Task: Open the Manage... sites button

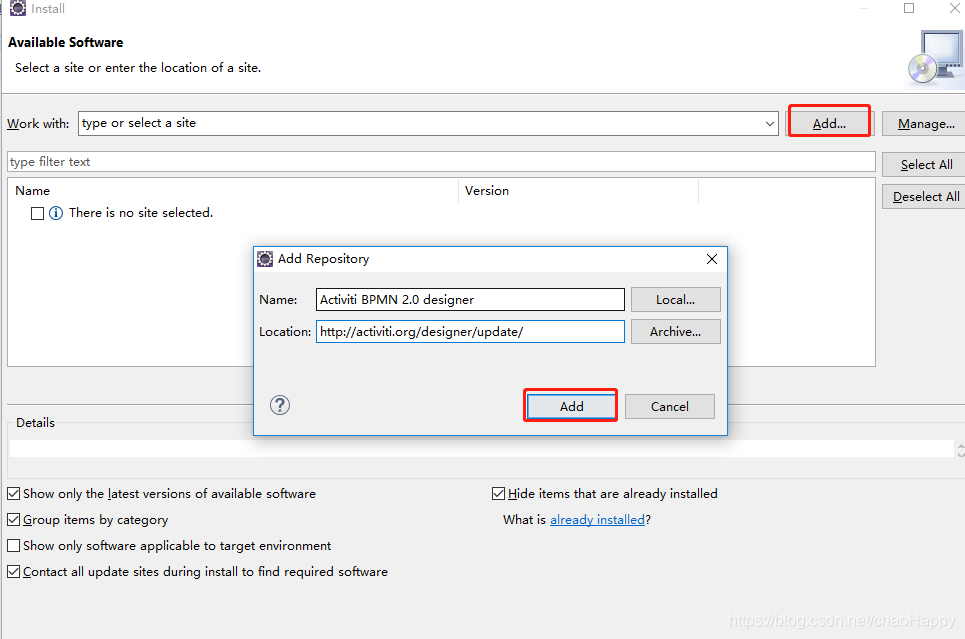Action: (x=926, y=124)
